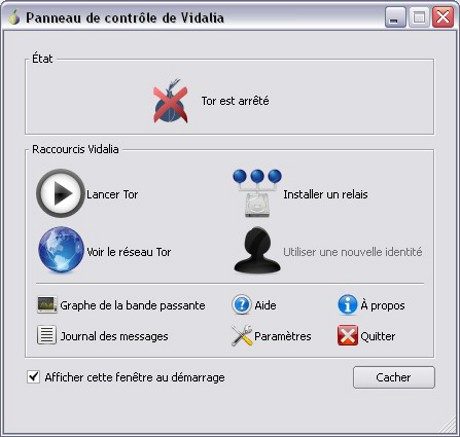The width and height of the screenshot is (460, 437).
Task: Click the black silhouette new identity icon
Action: (x=257, y=250)
